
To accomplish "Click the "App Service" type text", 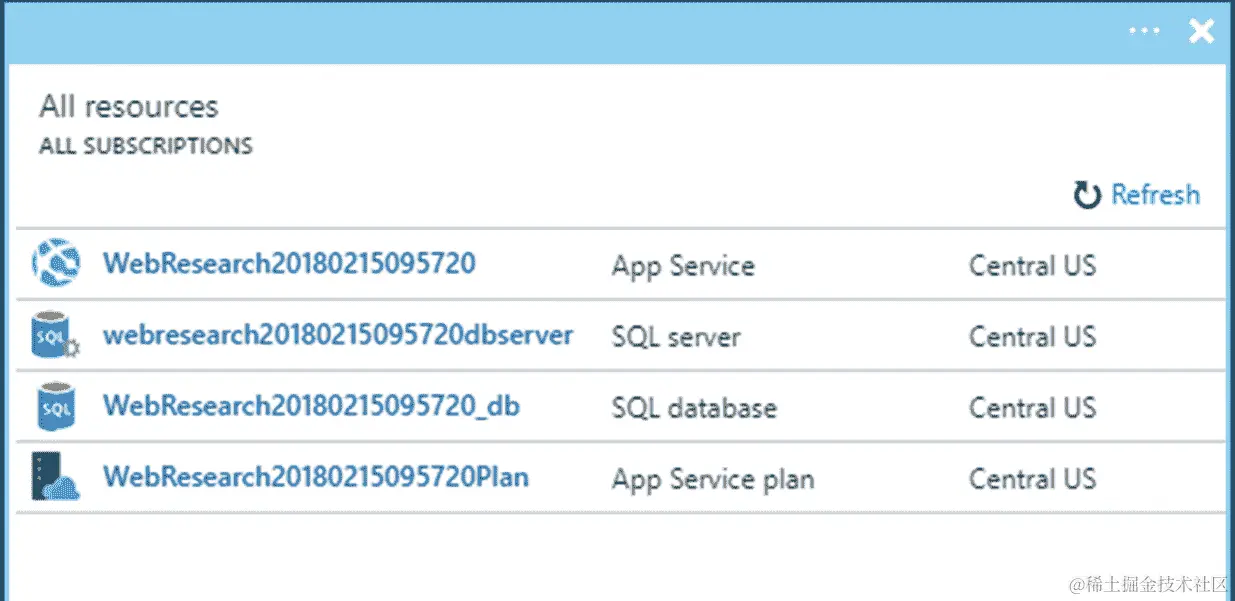I will pos(683,266).
